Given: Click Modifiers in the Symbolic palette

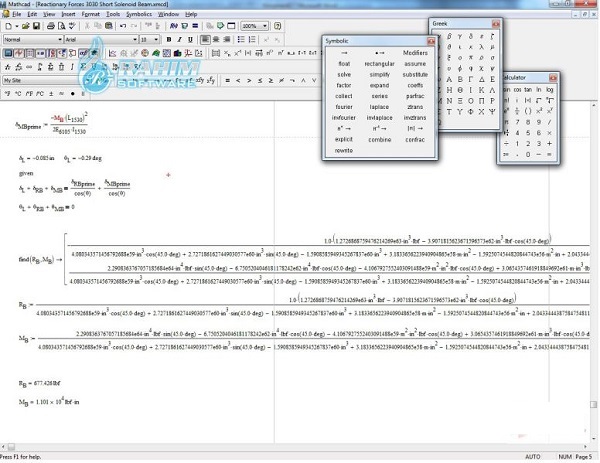Looking at the screenshot, I should (415, 53).
